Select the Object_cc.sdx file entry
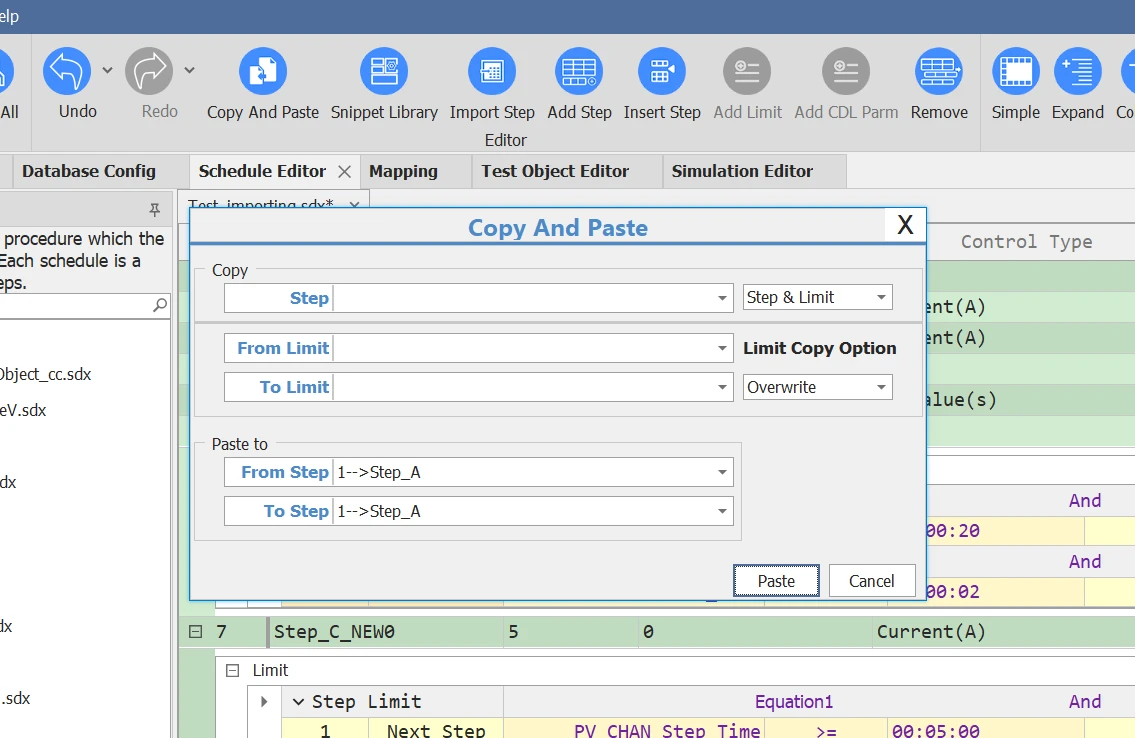 [46, 375]
